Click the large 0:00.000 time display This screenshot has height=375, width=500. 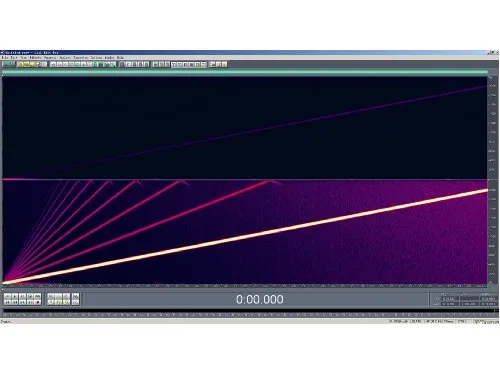(x=260, y=299)
